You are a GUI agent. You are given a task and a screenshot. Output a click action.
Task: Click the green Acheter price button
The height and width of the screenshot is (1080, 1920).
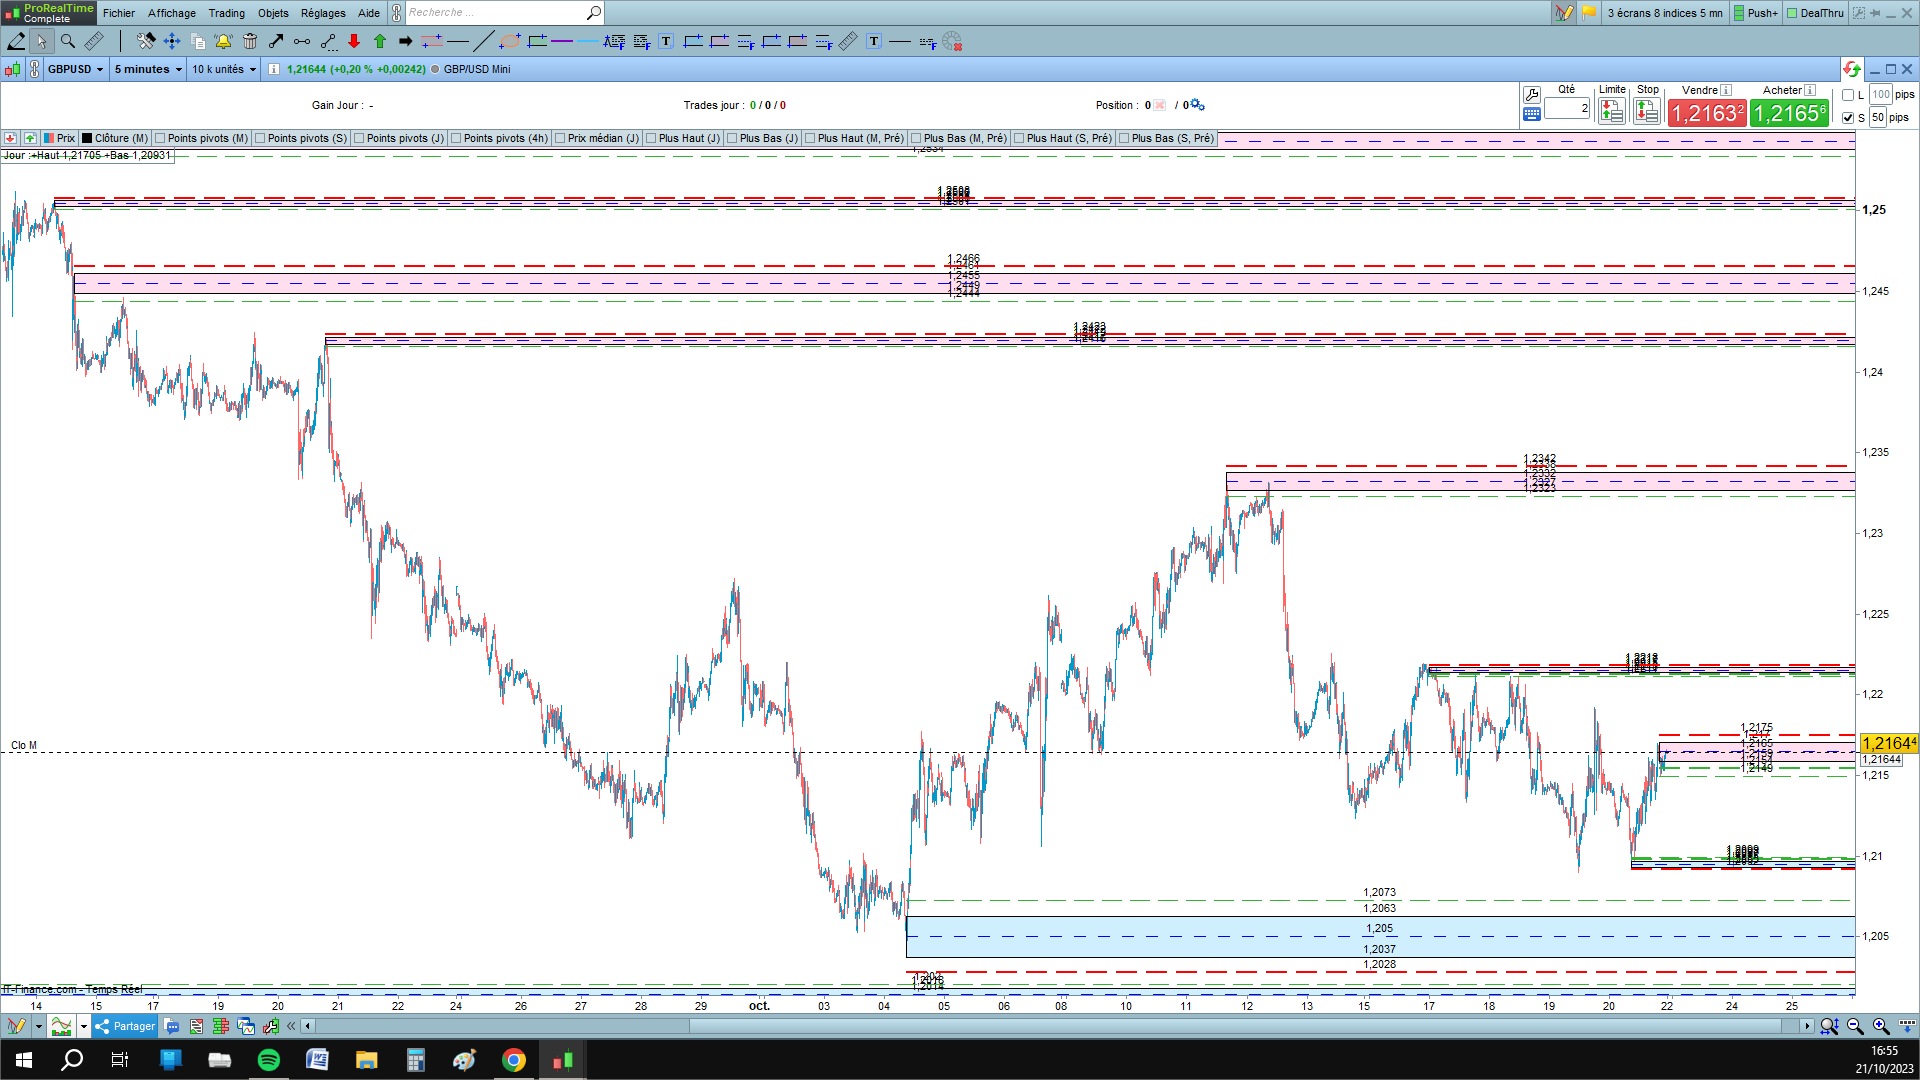point(1789,113)
